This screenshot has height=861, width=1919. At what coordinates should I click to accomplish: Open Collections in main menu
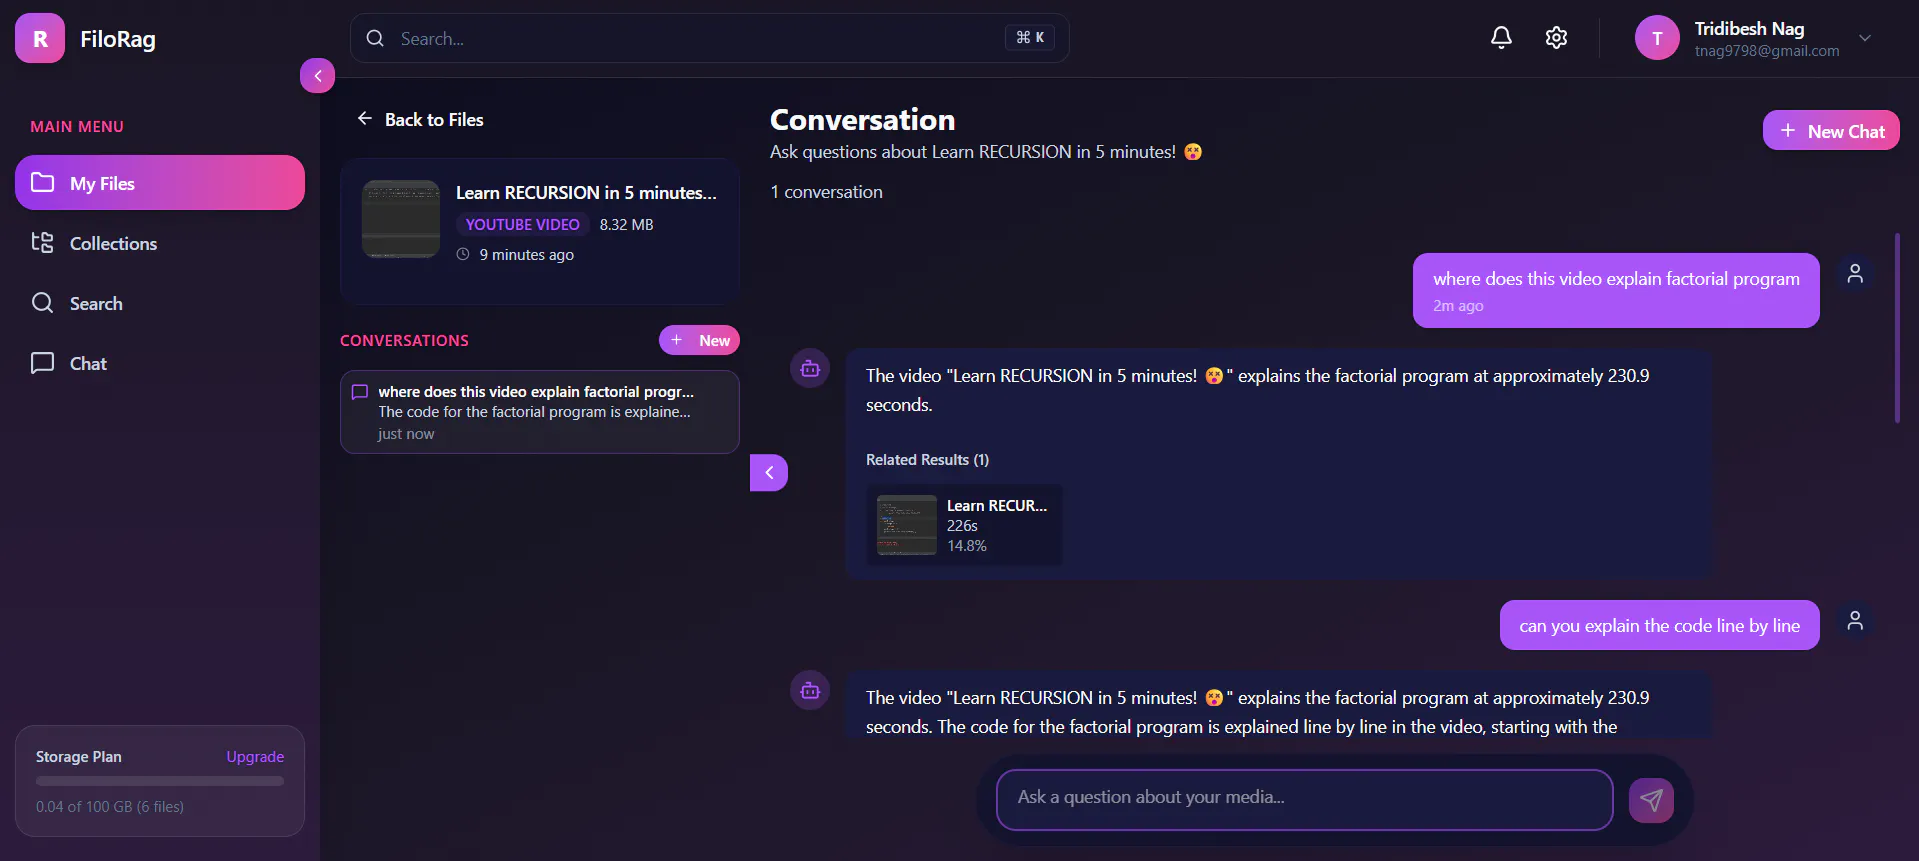click(160, 243)
